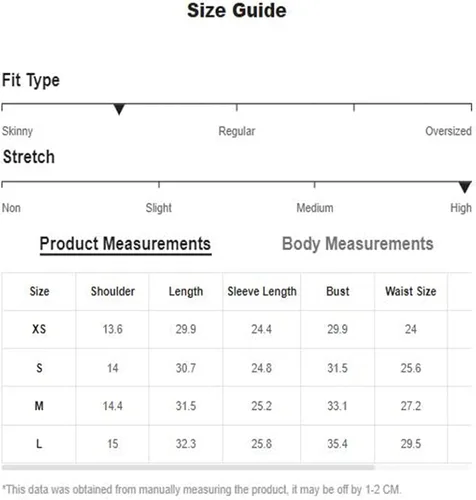
Task: Select the L size row label
Action: click(x=39, y=444)
